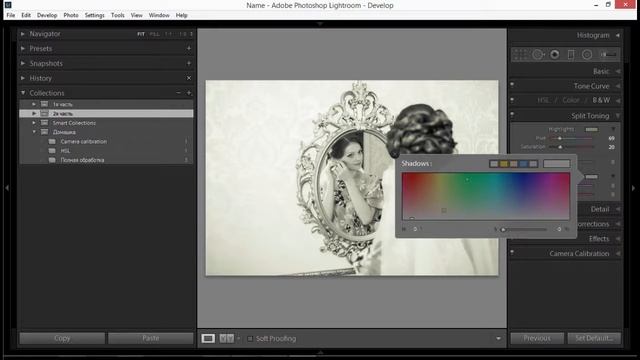The image size is (640, 360).
Task: Show the left panel via edge arrow
Action: pyautogui.click(x=7, y=188)
